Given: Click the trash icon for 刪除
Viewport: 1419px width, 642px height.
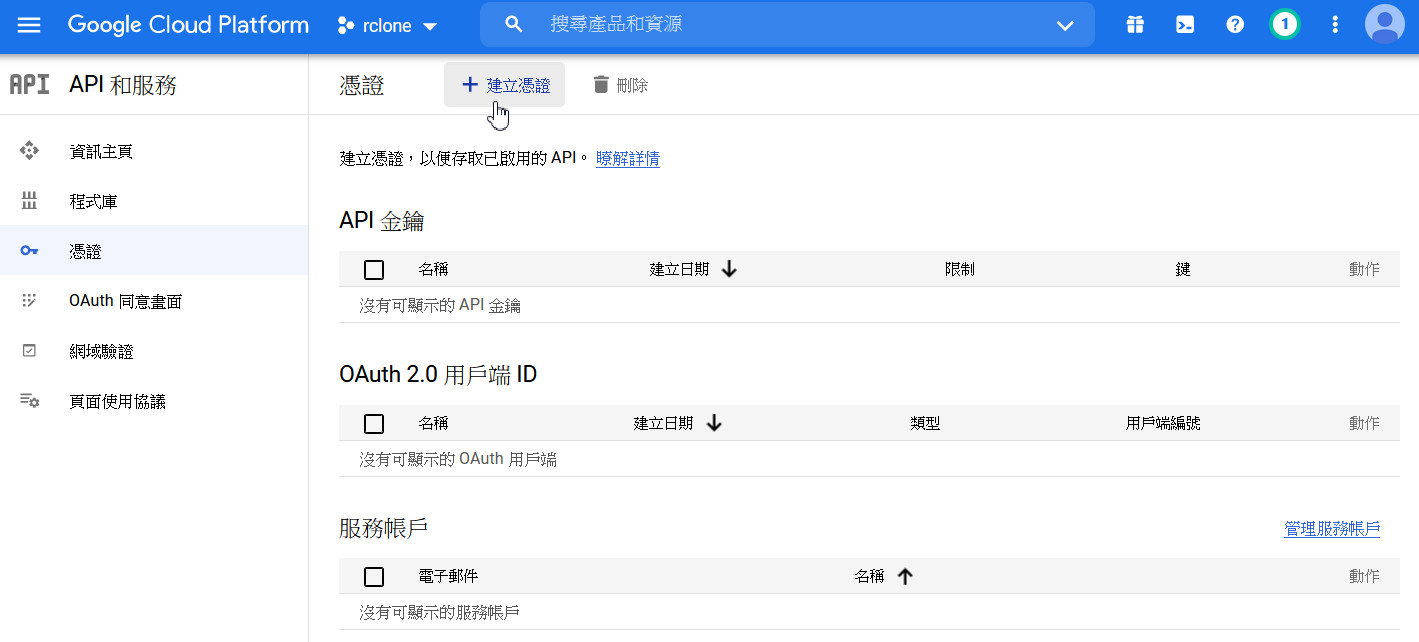Looking at the screenshot, I should [601, 85].
